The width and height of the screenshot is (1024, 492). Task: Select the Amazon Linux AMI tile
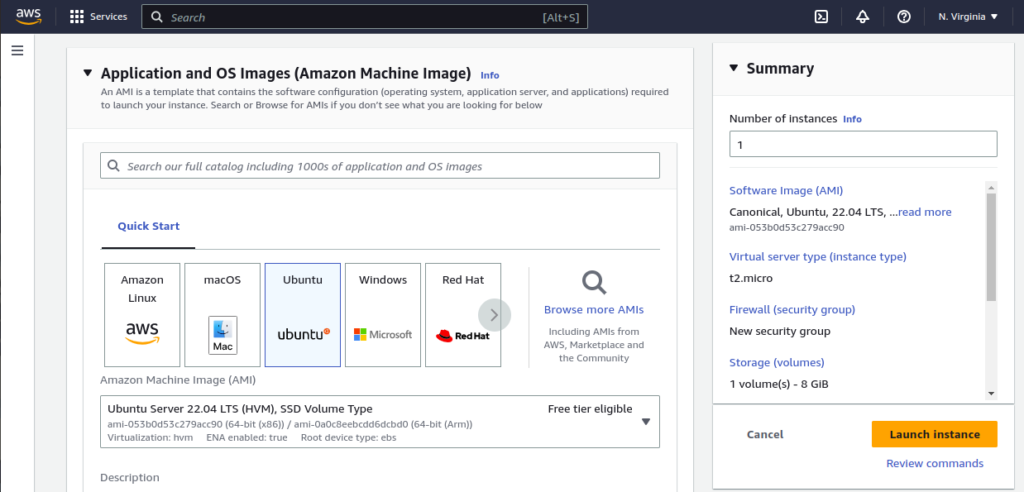click(x=142, y=314)
